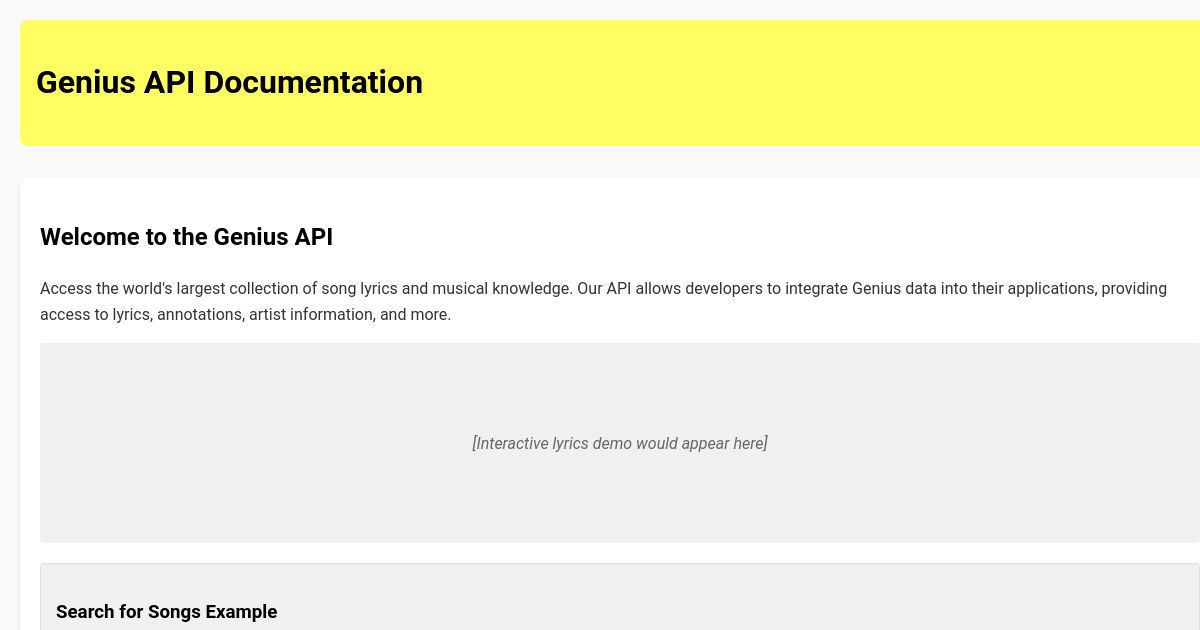Click the word Genius in the intro paragraph

coord(875,288)
